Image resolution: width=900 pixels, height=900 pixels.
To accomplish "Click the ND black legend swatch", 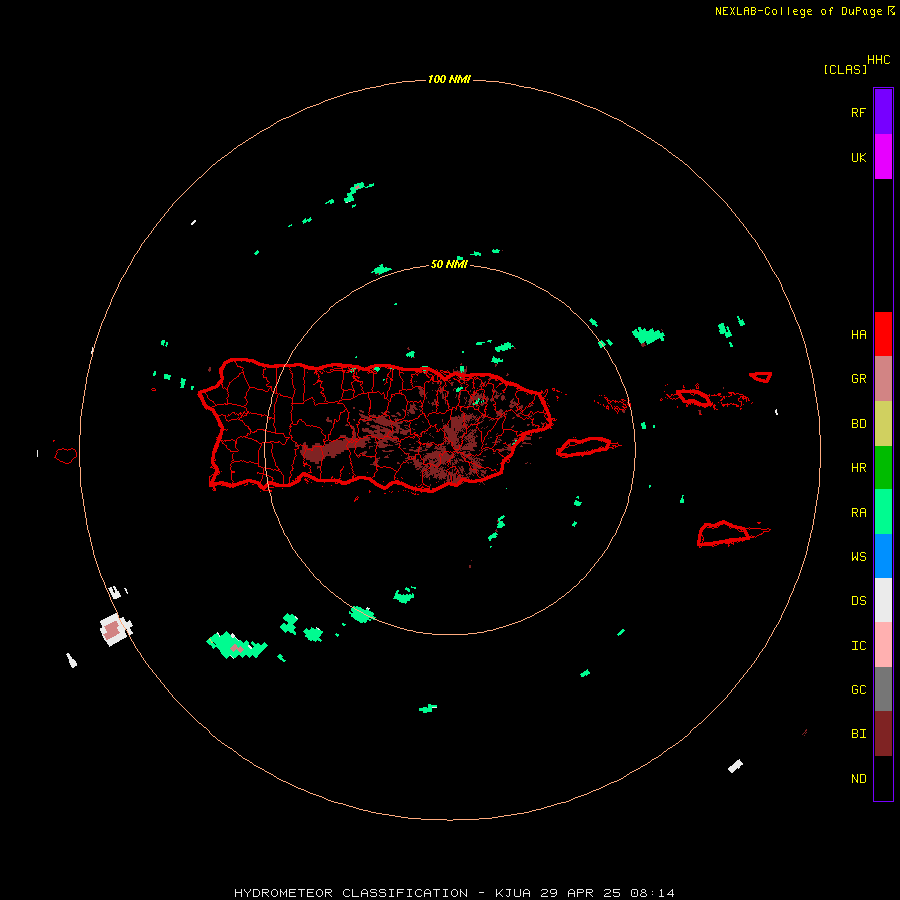I will (883, 778).
